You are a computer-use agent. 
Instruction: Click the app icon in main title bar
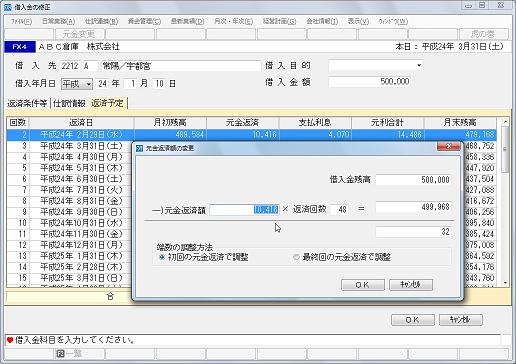(7, 7)
